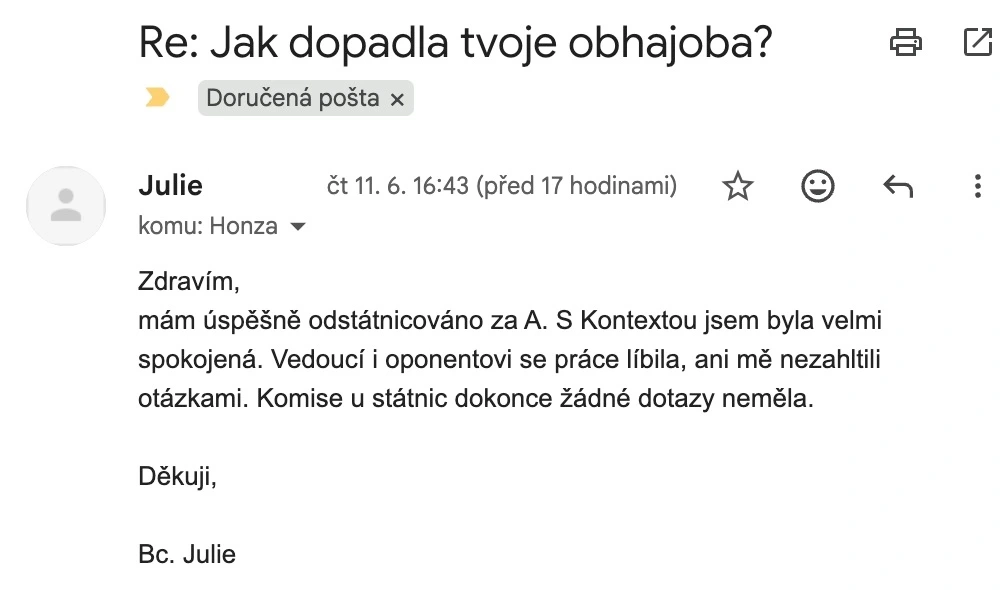Print the email using the printer icon
Screen dimensions: 1008x590
pos(906,42)
